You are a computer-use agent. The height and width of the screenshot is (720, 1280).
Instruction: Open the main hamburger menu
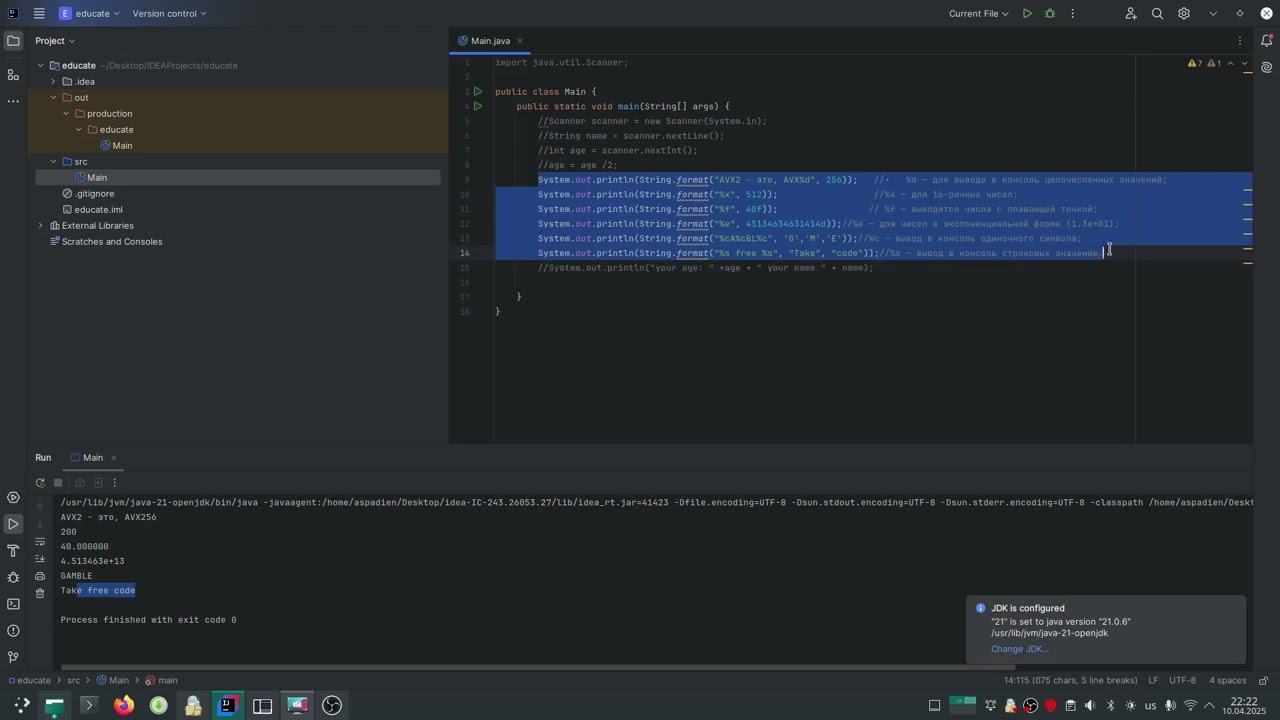[38, 14]
